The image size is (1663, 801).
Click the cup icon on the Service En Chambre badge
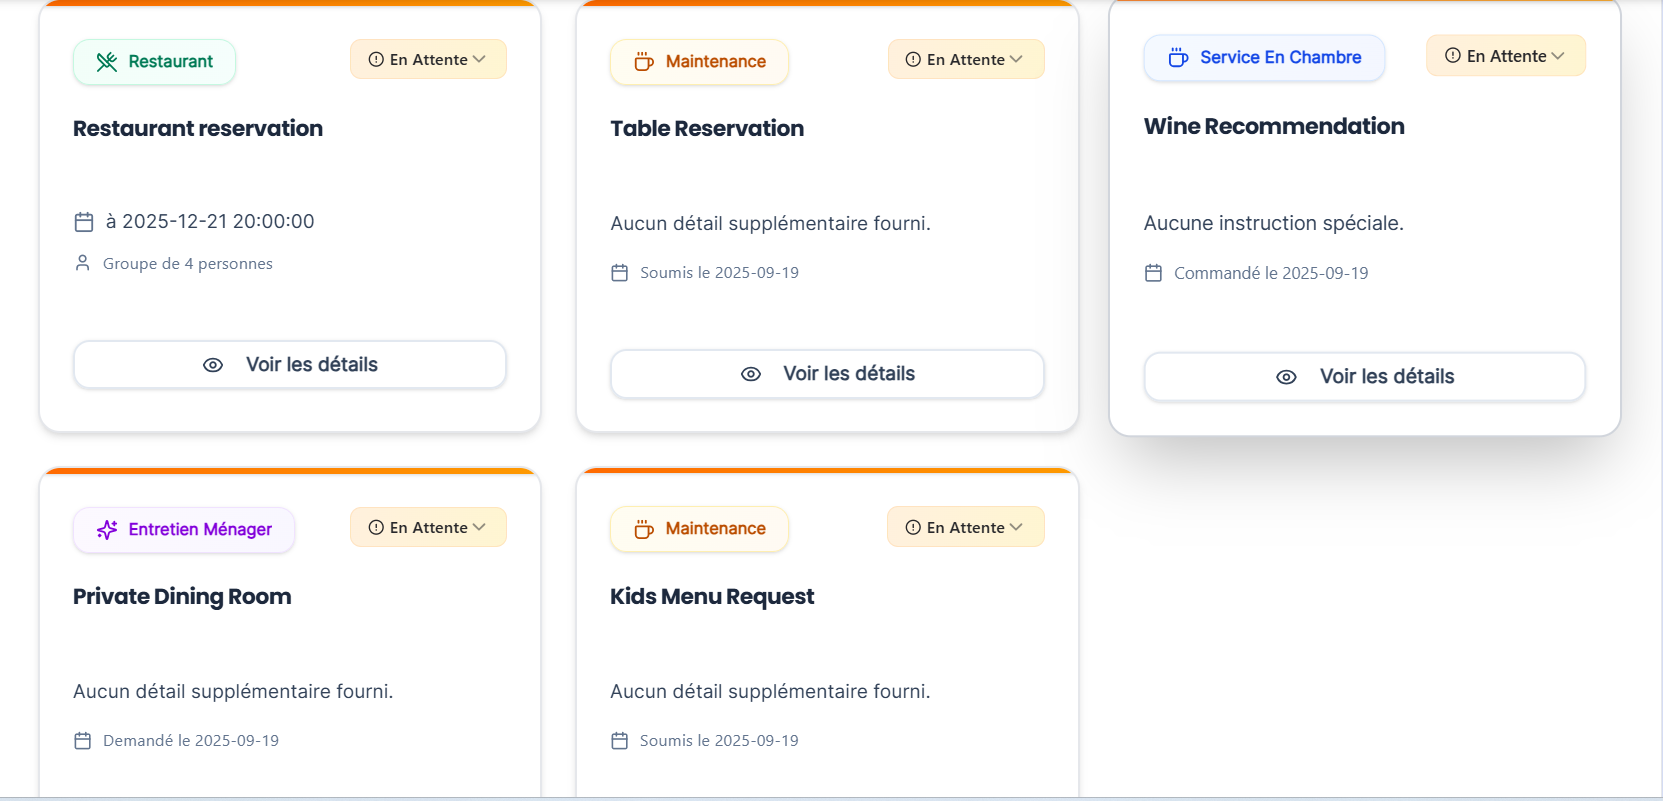(x=1179, y=58)
